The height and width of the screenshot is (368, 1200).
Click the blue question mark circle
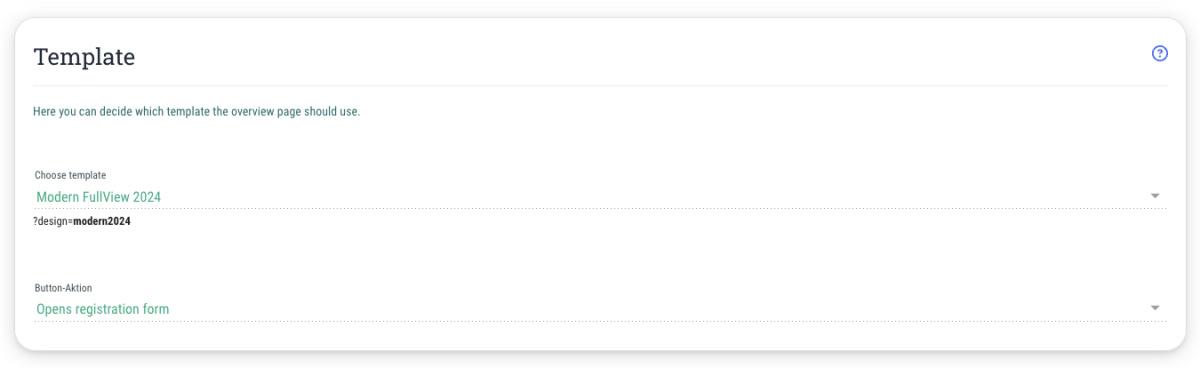[1160, 54]
